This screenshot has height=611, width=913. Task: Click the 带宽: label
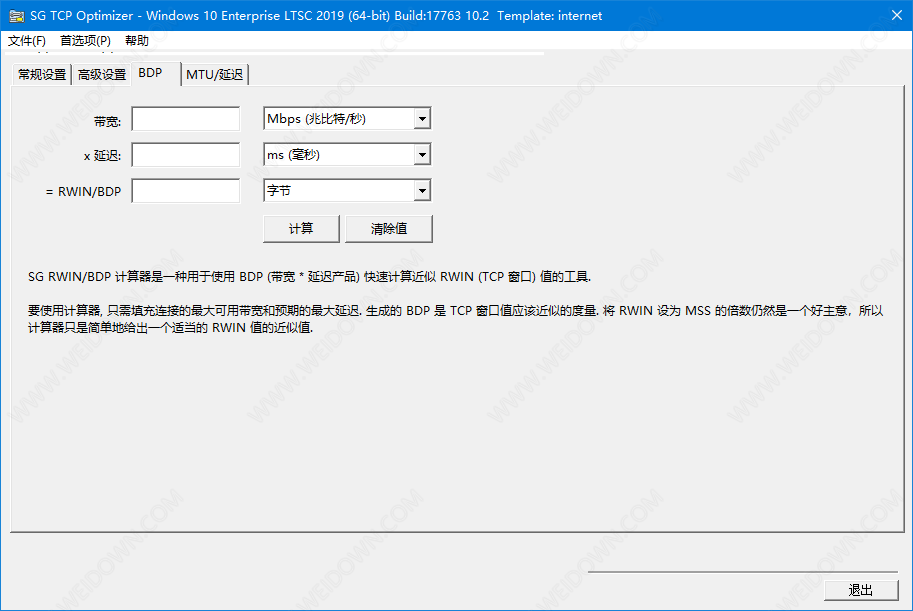(107, 122)
